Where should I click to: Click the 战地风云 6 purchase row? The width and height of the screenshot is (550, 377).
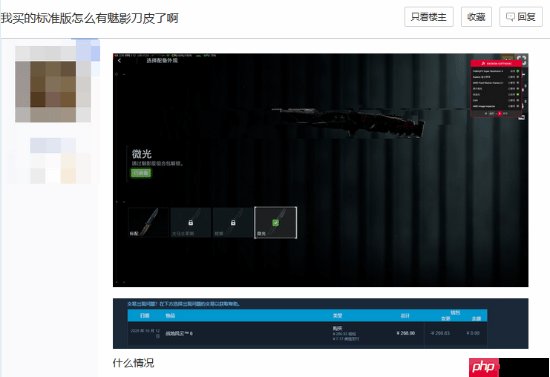307,334
